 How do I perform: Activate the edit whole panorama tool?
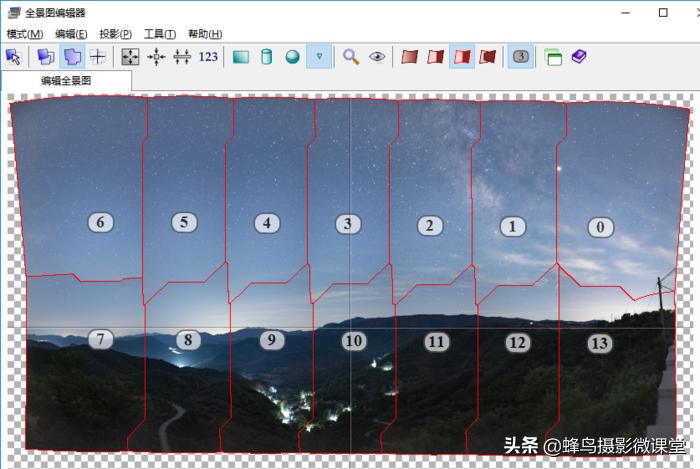tap(72, 57)
